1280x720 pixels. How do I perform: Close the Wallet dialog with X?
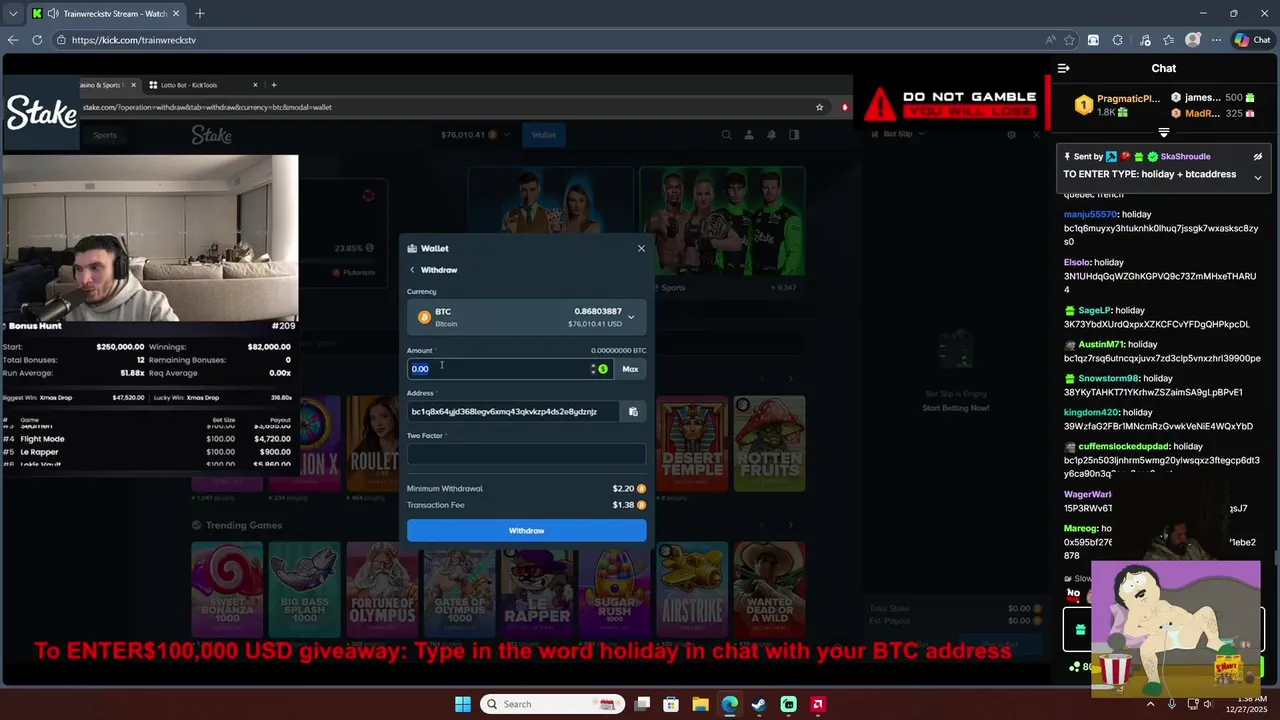point(641,248)
